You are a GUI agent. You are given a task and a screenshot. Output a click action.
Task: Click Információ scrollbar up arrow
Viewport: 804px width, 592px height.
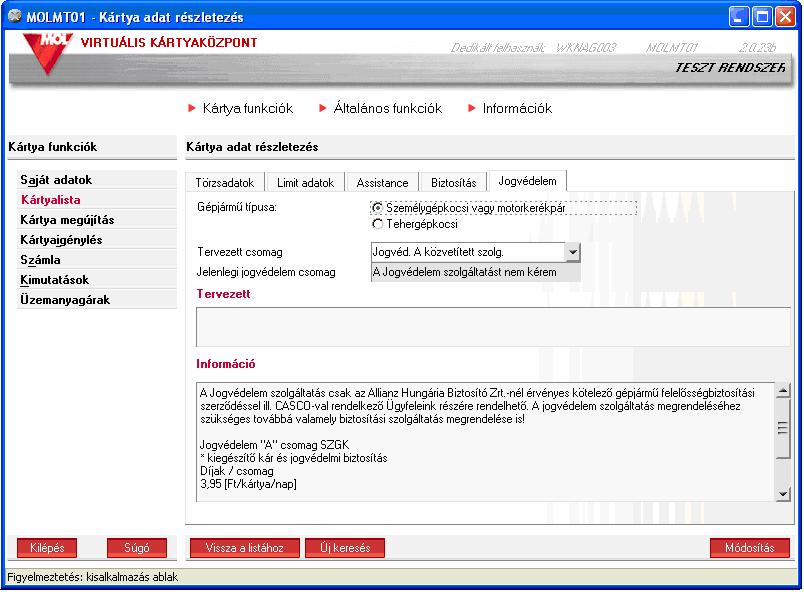pos(782,391)
